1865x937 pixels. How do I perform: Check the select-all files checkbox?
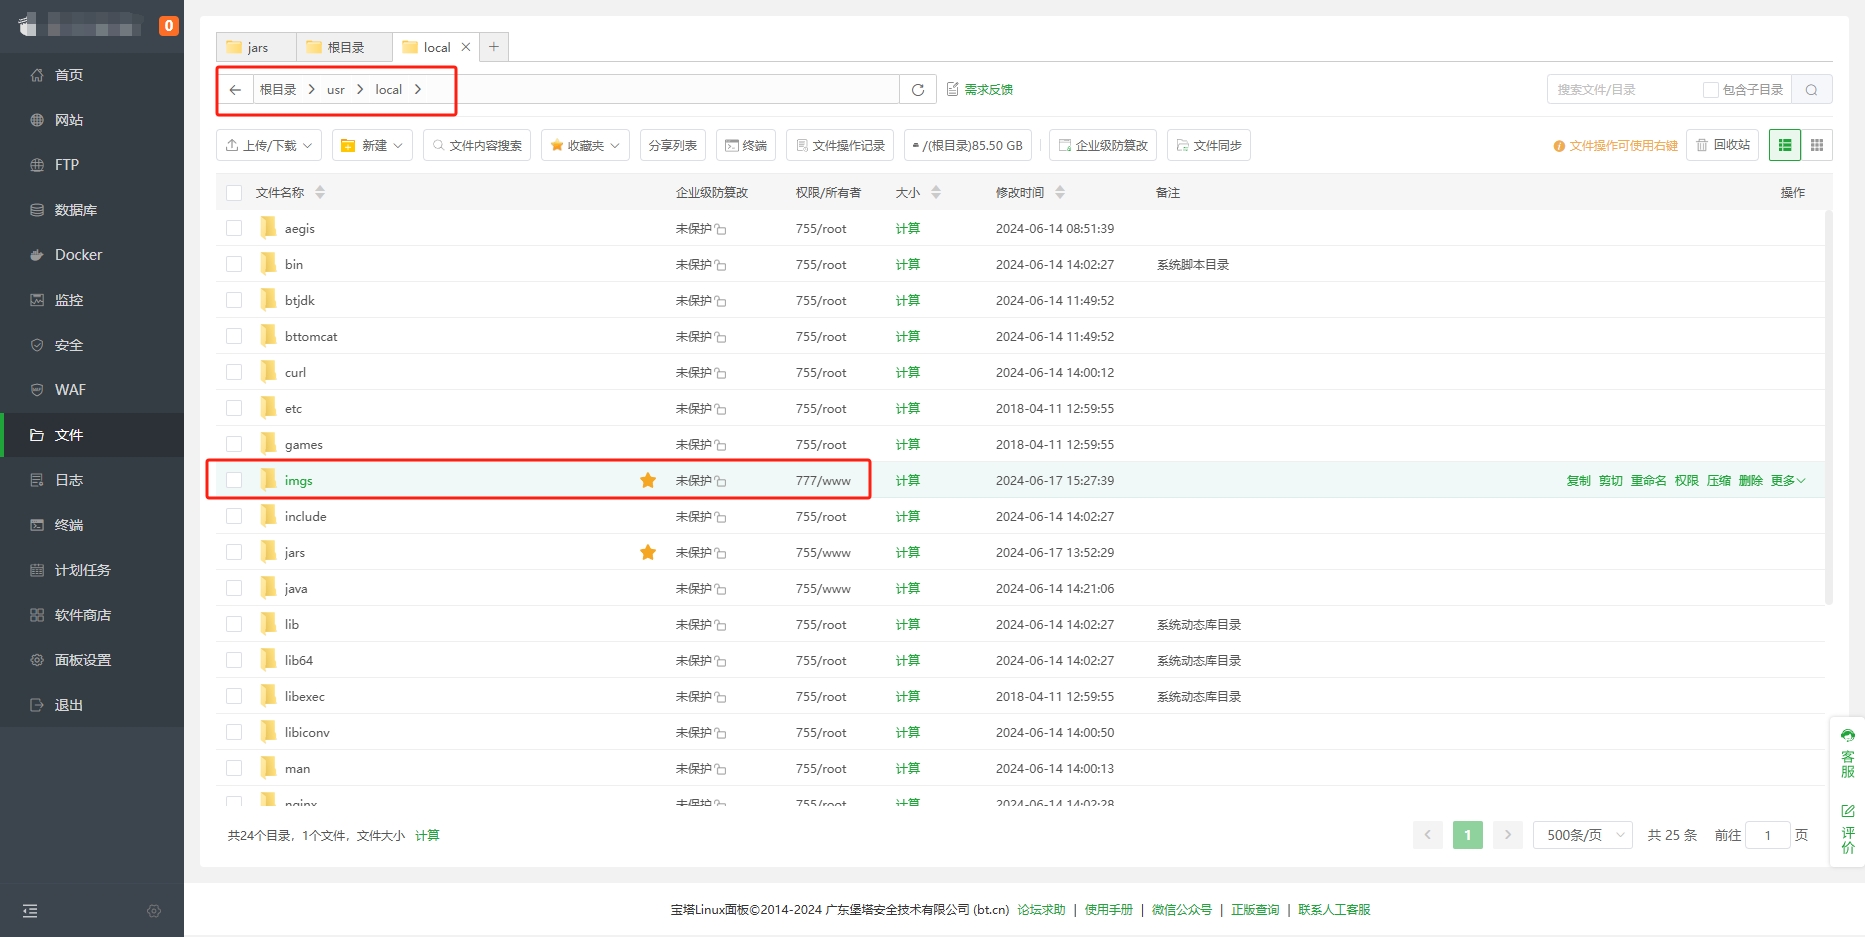tap(234, 193)
